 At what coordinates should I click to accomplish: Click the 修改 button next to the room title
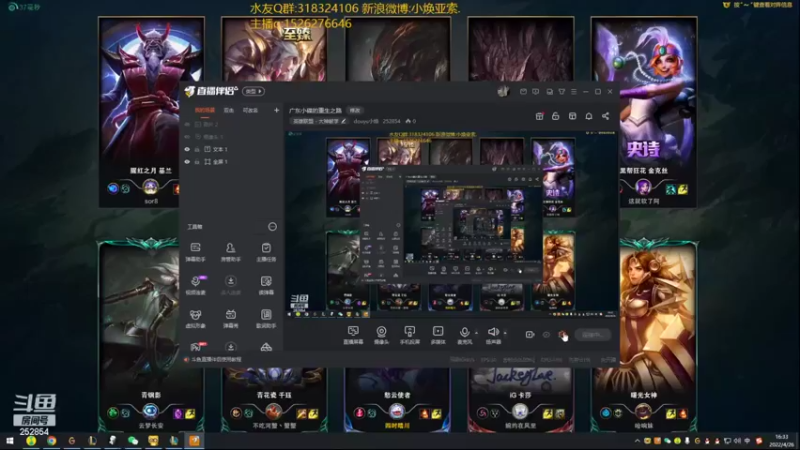coord(355,110)
